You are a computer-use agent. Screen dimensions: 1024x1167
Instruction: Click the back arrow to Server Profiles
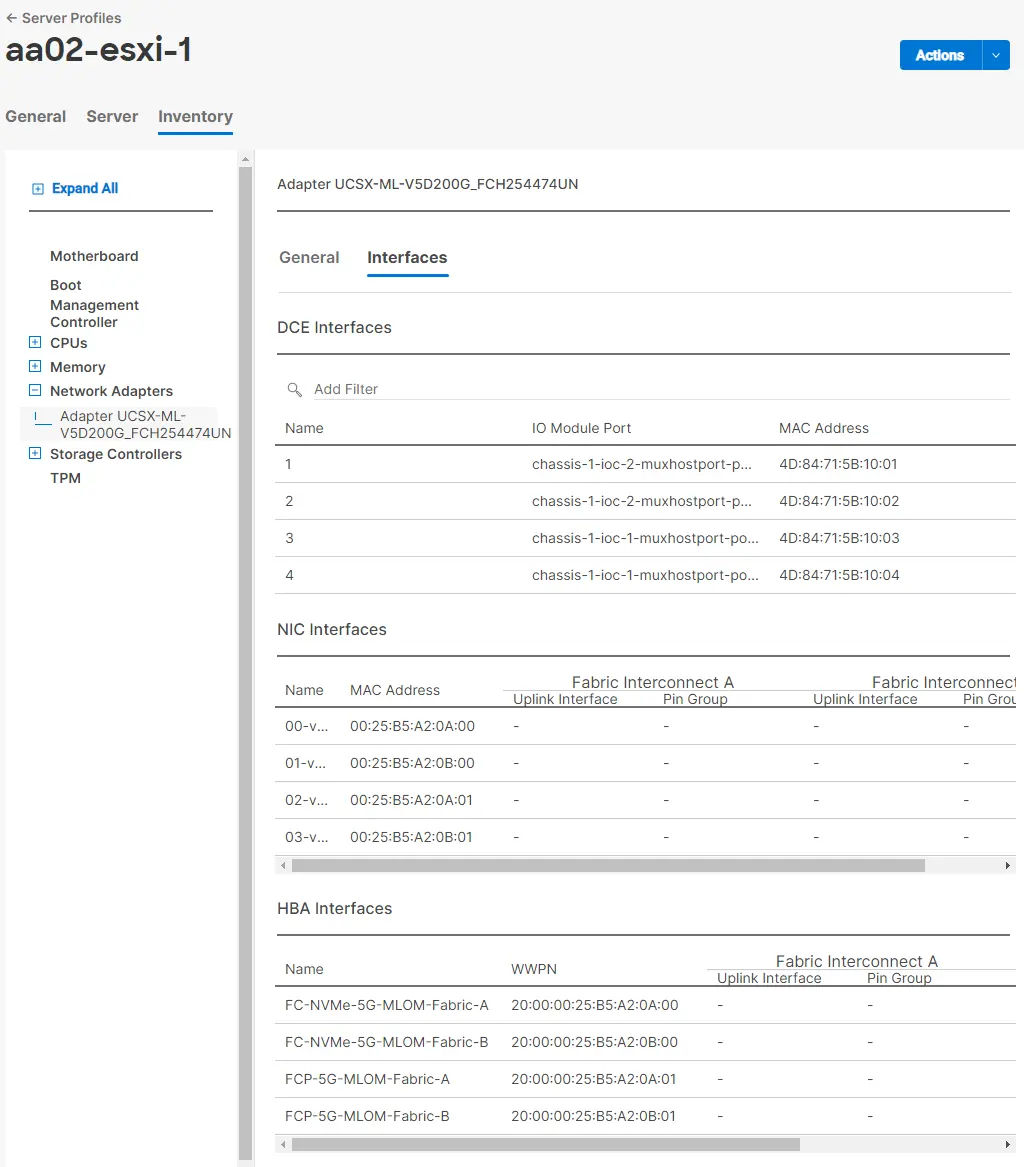point(11,18)
